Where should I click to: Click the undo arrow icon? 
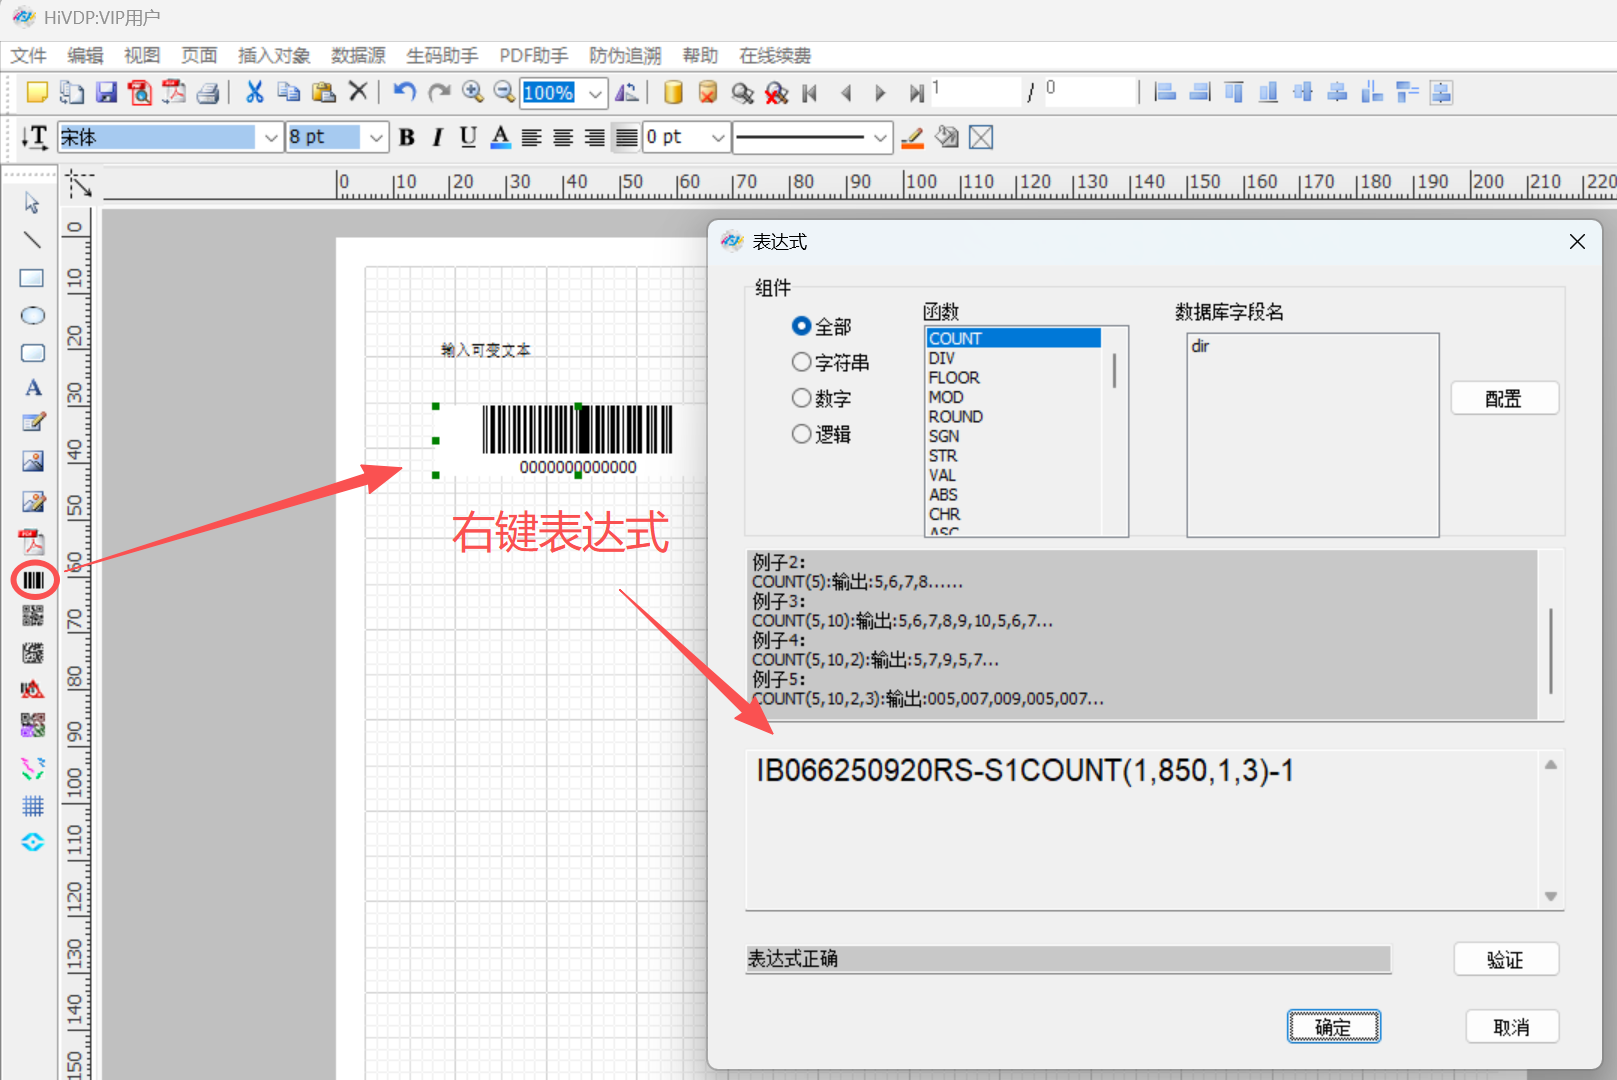404,93
